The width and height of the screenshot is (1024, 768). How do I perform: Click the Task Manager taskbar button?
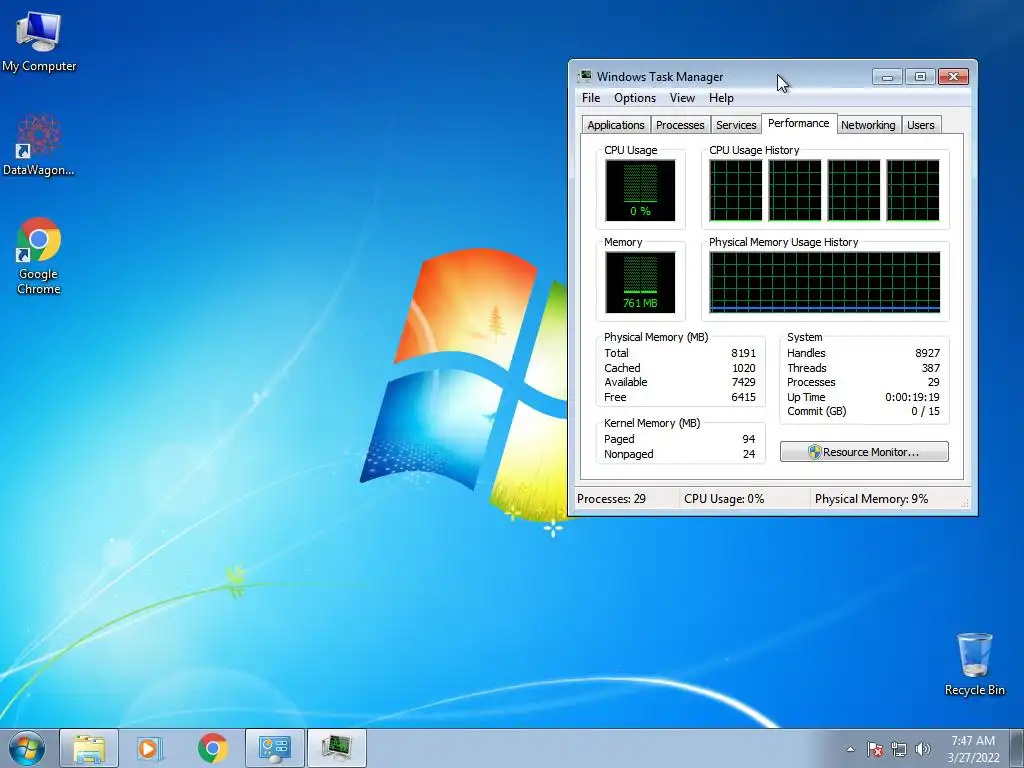(x=336, y=748)
